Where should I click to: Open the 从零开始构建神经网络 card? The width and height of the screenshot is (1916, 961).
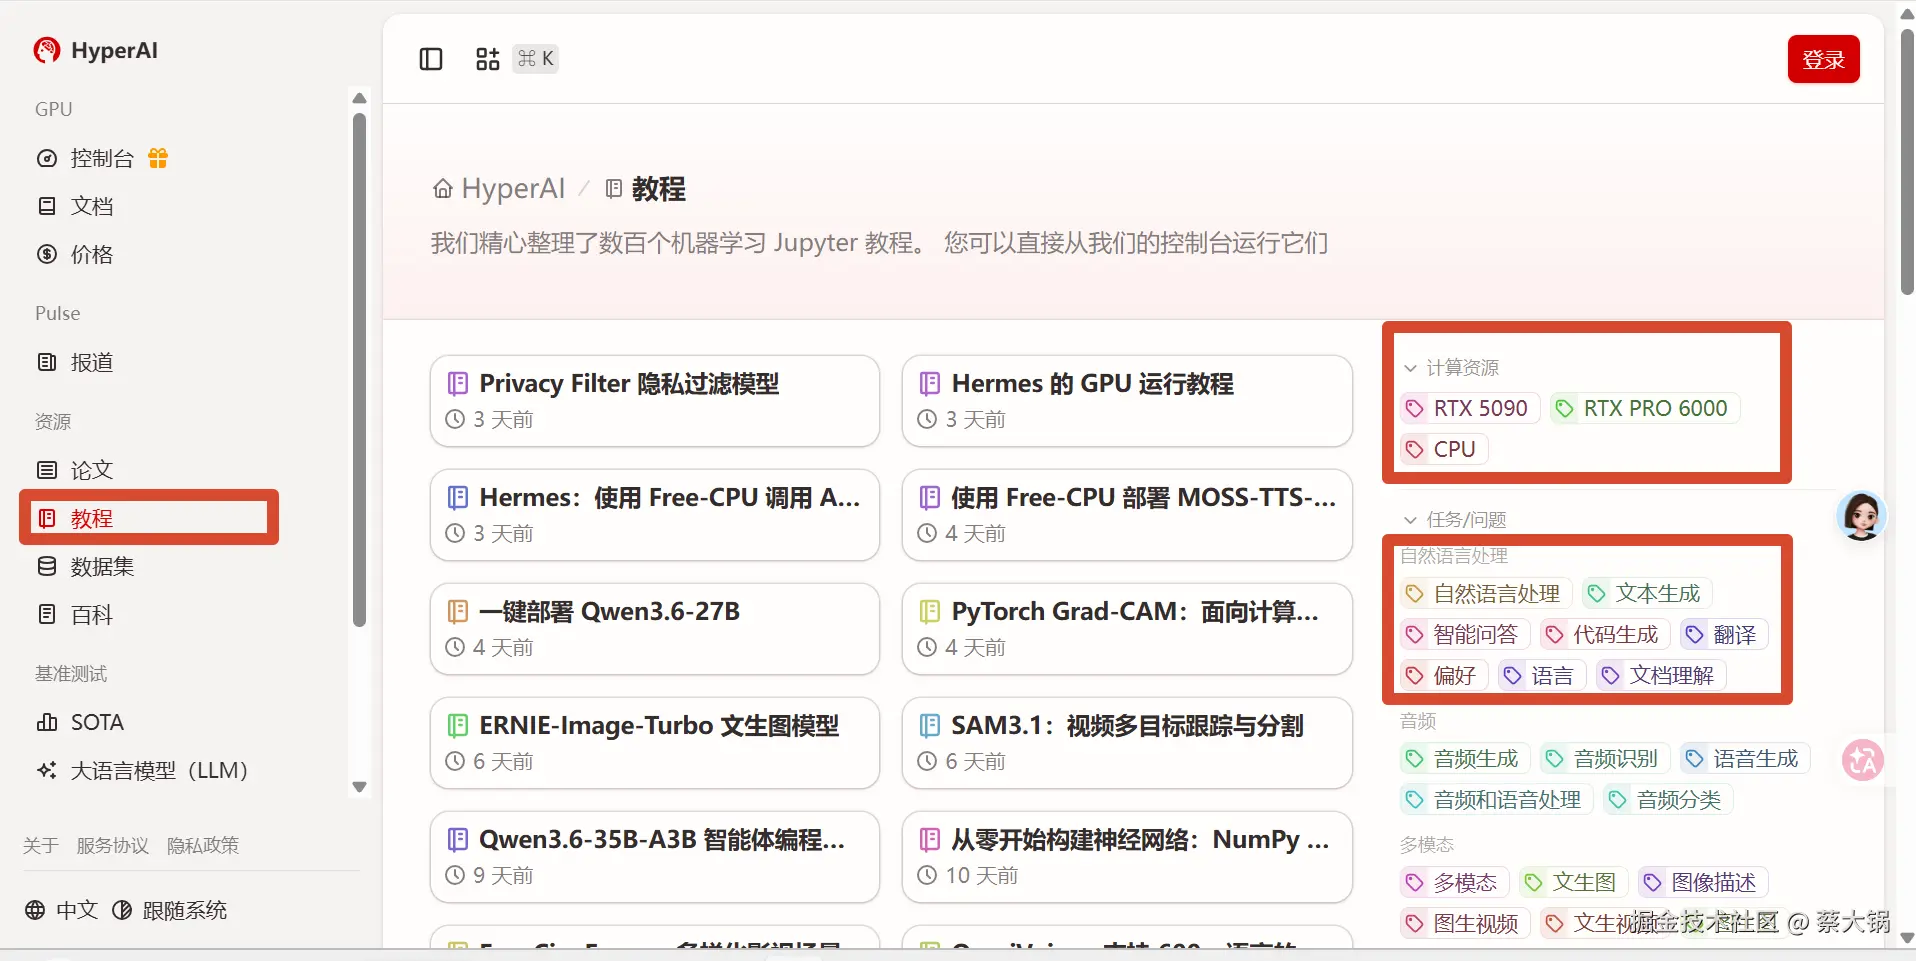pyautogui.click(x=1127, y=857)
